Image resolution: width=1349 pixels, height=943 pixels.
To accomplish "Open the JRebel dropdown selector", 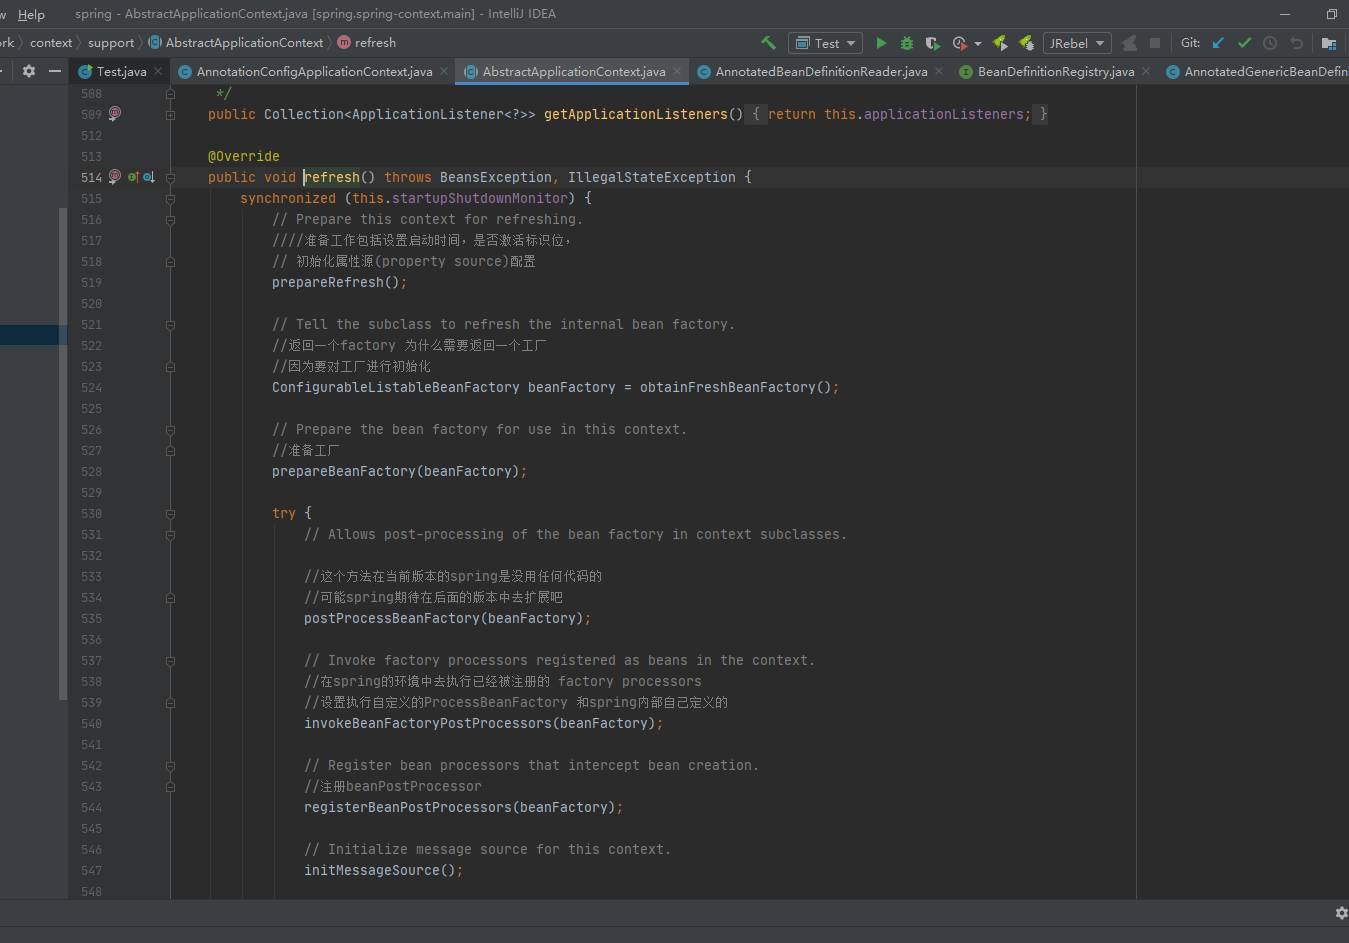I will click(x=1077, y=43).
